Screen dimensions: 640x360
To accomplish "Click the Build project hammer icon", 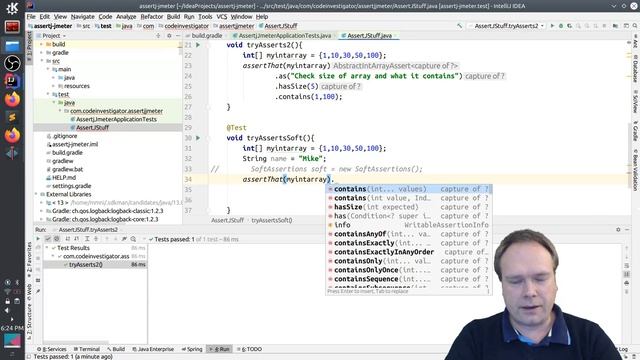I will tap(459, 26).
